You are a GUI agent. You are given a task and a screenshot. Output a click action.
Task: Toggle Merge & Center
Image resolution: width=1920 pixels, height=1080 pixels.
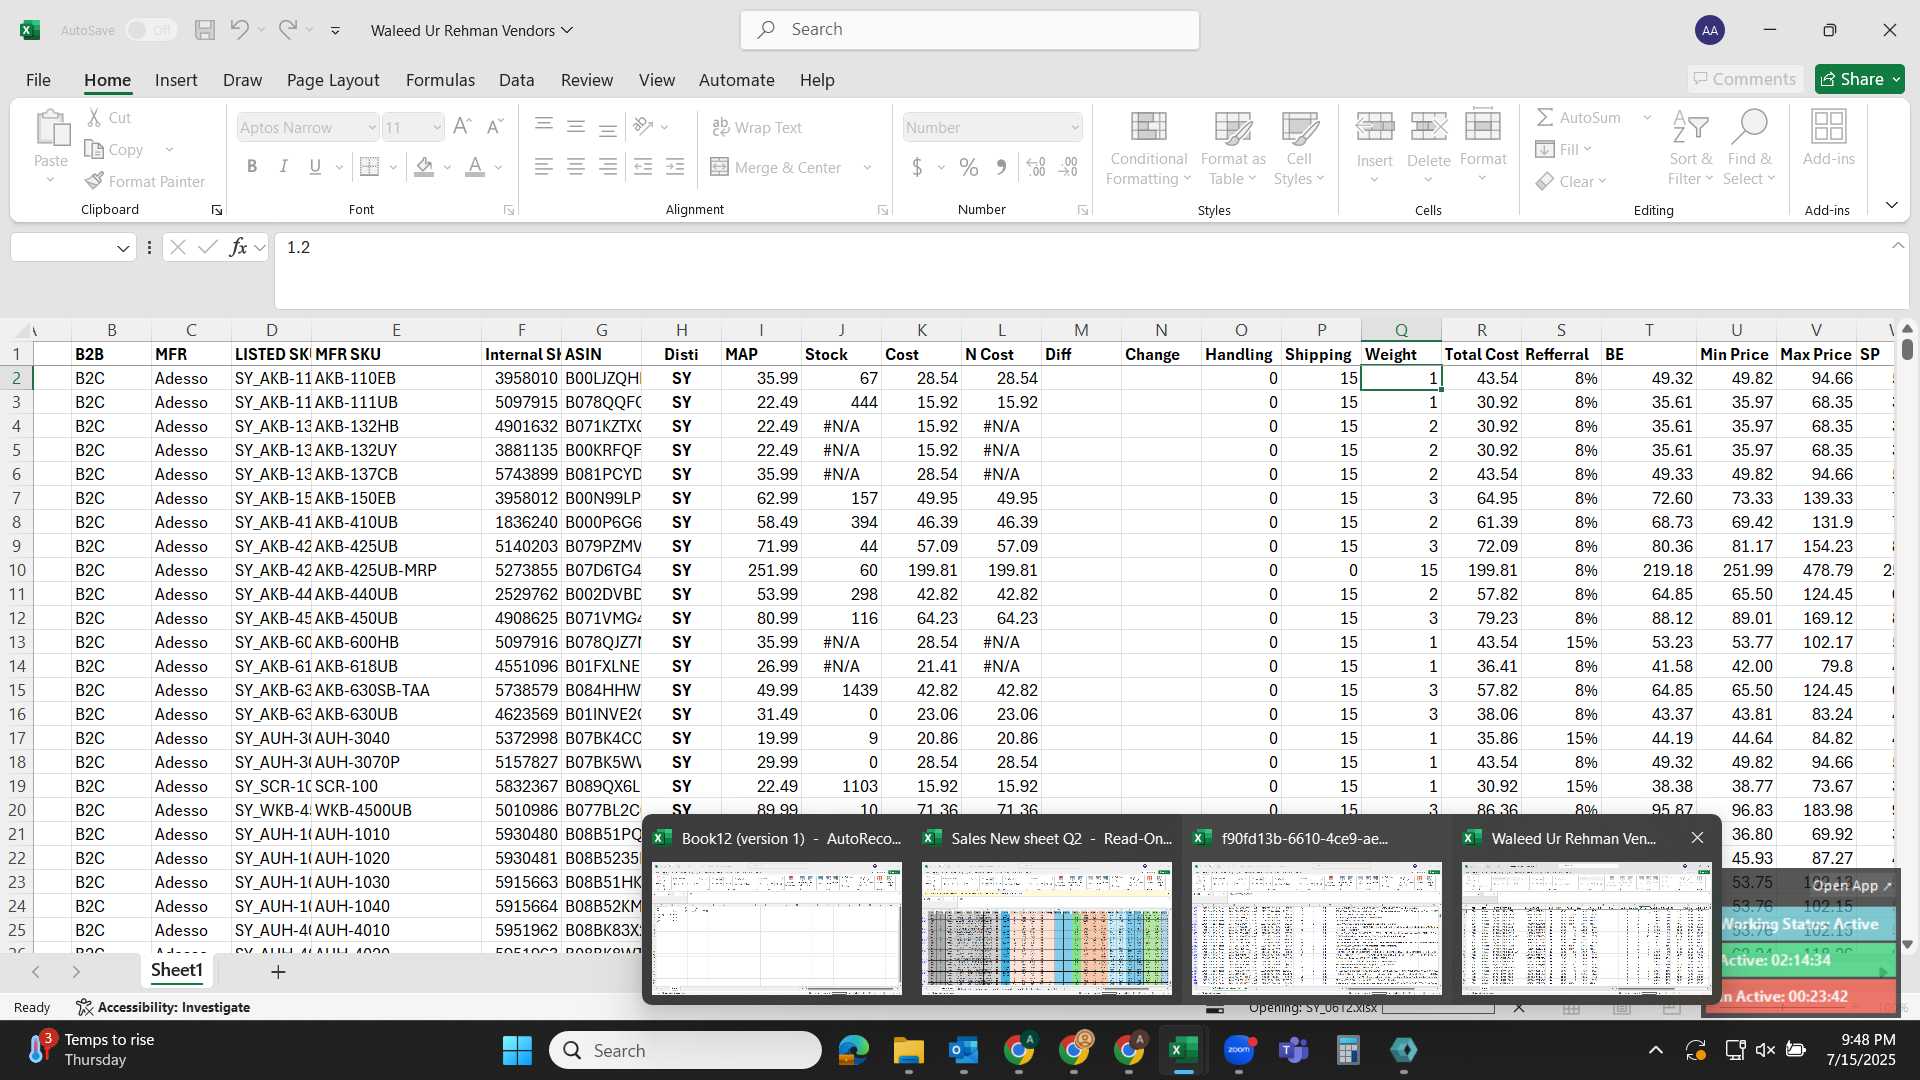(x=776, y=167)
